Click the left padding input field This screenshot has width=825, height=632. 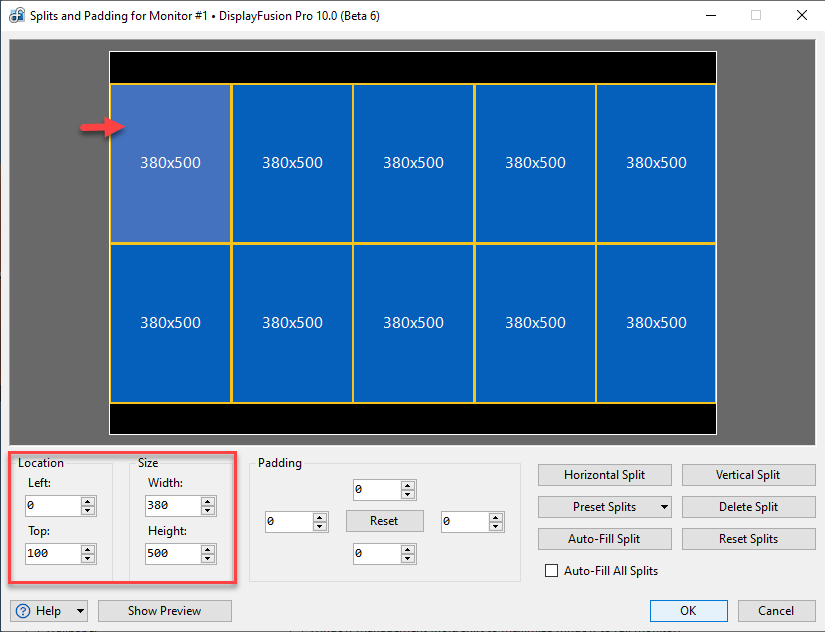(288, 522)
